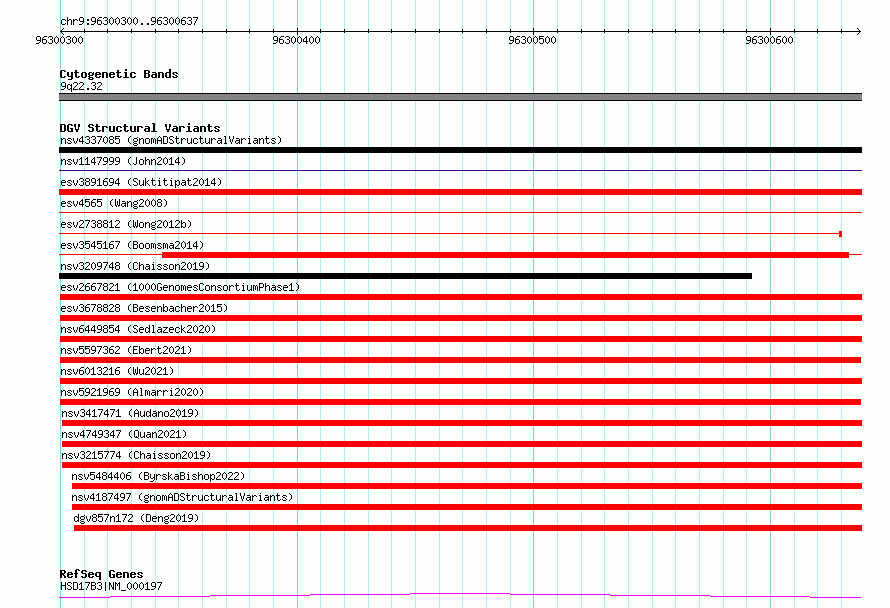
Task: Click nsv6013216 (Wu2021) label
Action: 117,371
